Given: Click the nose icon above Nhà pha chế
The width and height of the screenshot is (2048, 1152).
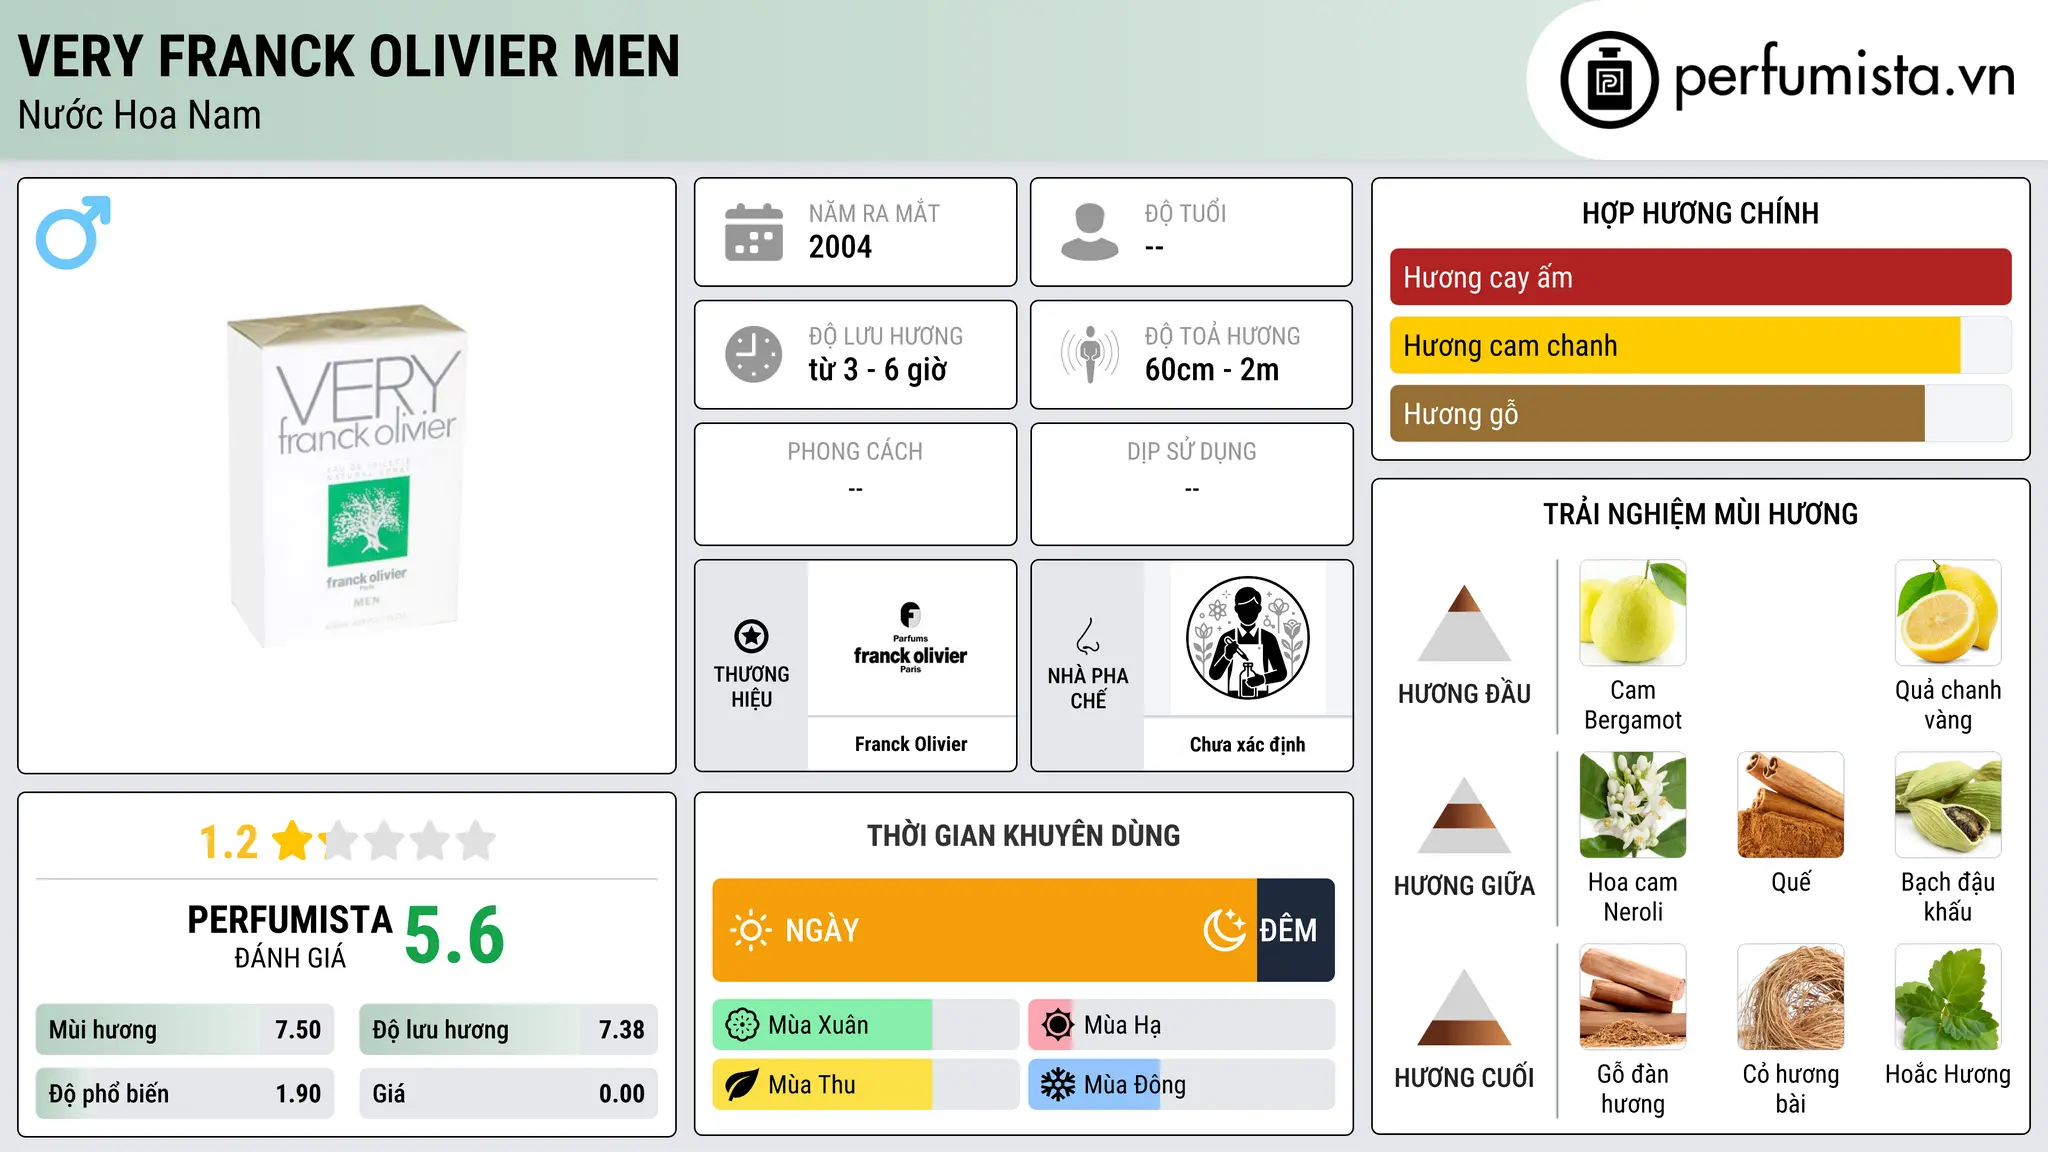Looking at the screenshot, I should 1088,636.
